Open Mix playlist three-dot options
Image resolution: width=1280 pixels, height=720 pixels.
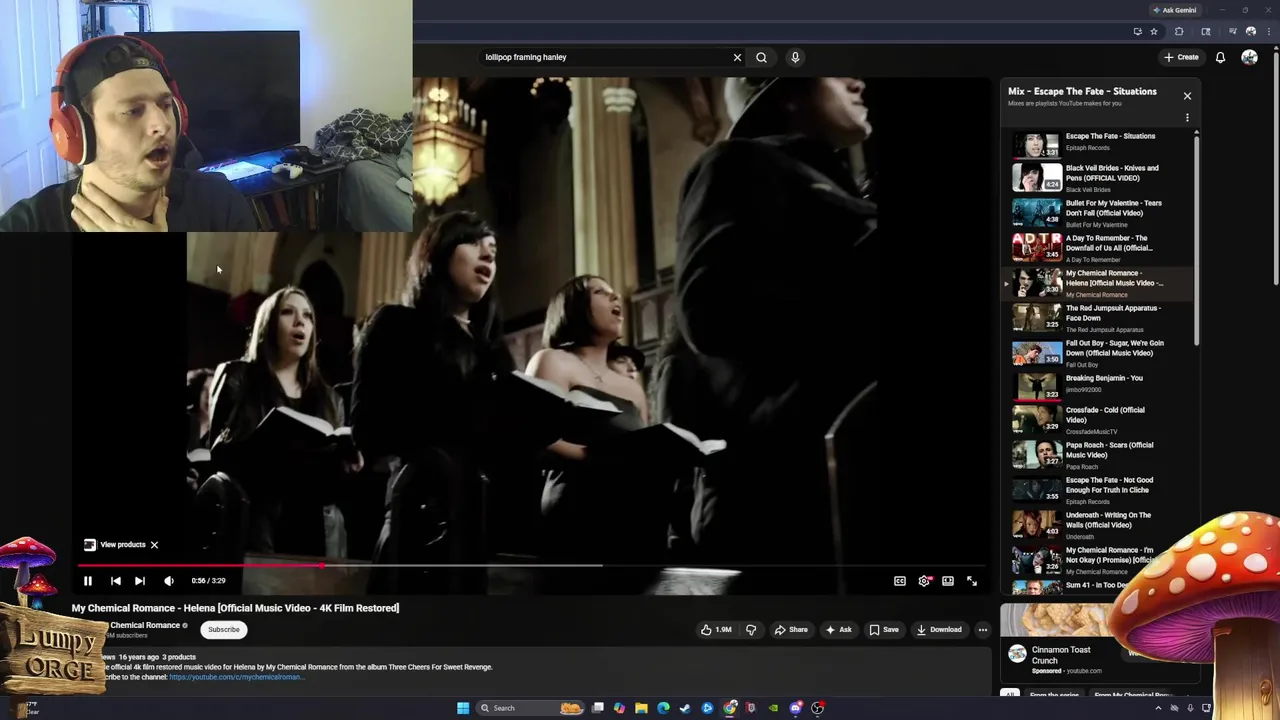[x=1187, y=118]
